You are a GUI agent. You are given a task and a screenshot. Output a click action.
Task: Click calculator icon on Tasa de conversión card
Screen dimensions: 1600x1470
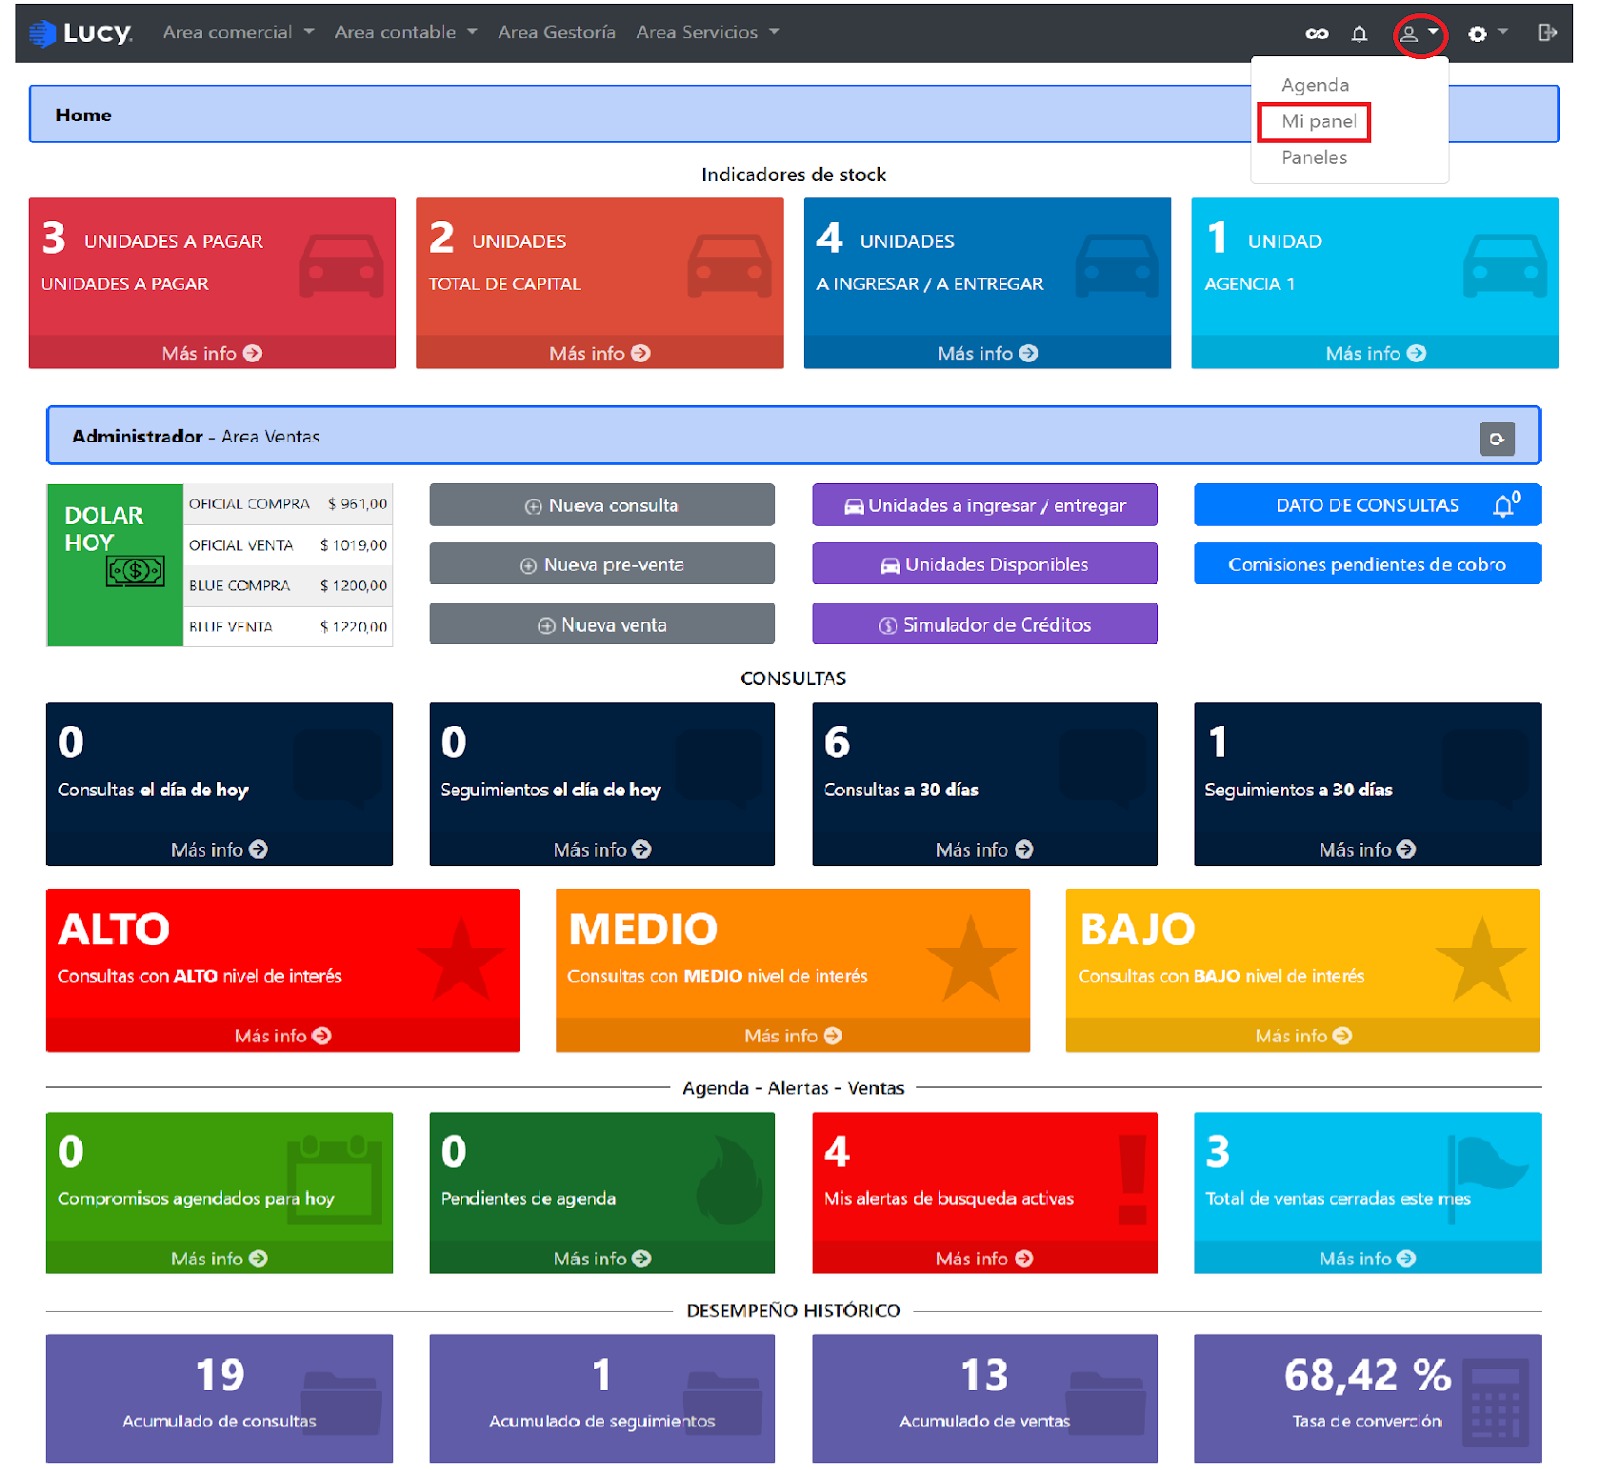click(x=1496, y=1402)
